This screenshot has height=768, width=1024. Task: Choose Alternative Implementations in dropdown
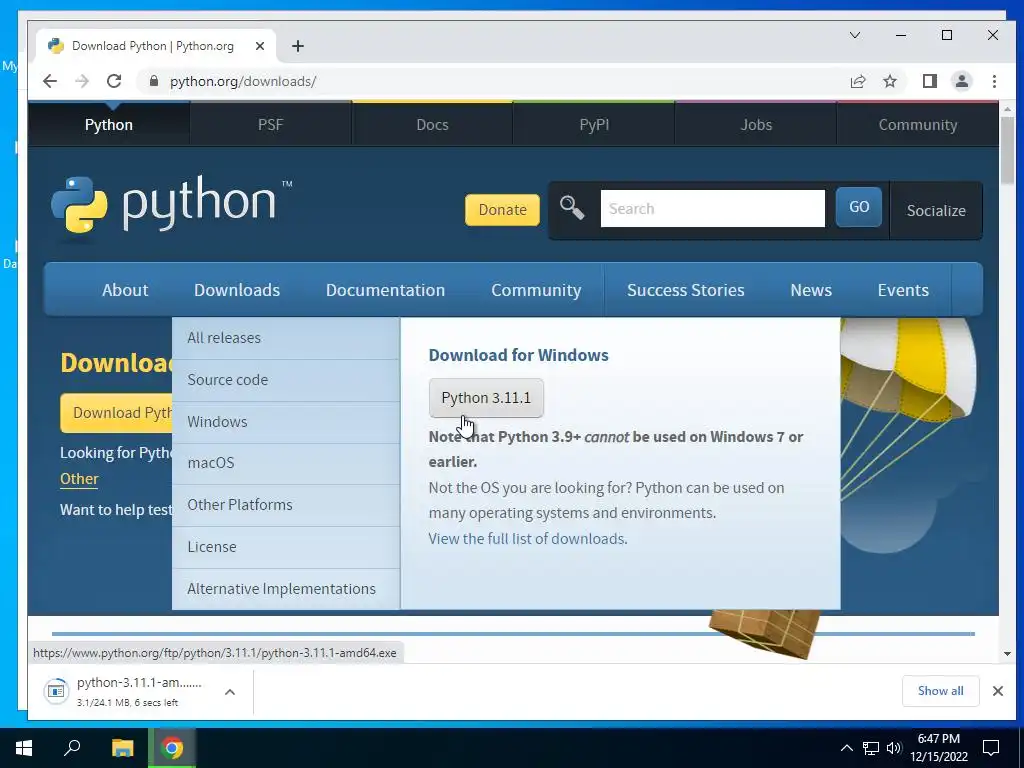(x=286, y=589)
